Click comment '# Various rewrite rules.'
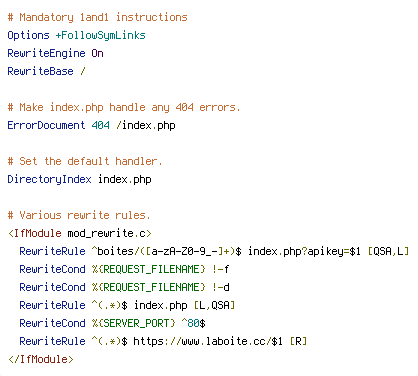The height and width of the screenshot is (376, 418). click(79, 215)
